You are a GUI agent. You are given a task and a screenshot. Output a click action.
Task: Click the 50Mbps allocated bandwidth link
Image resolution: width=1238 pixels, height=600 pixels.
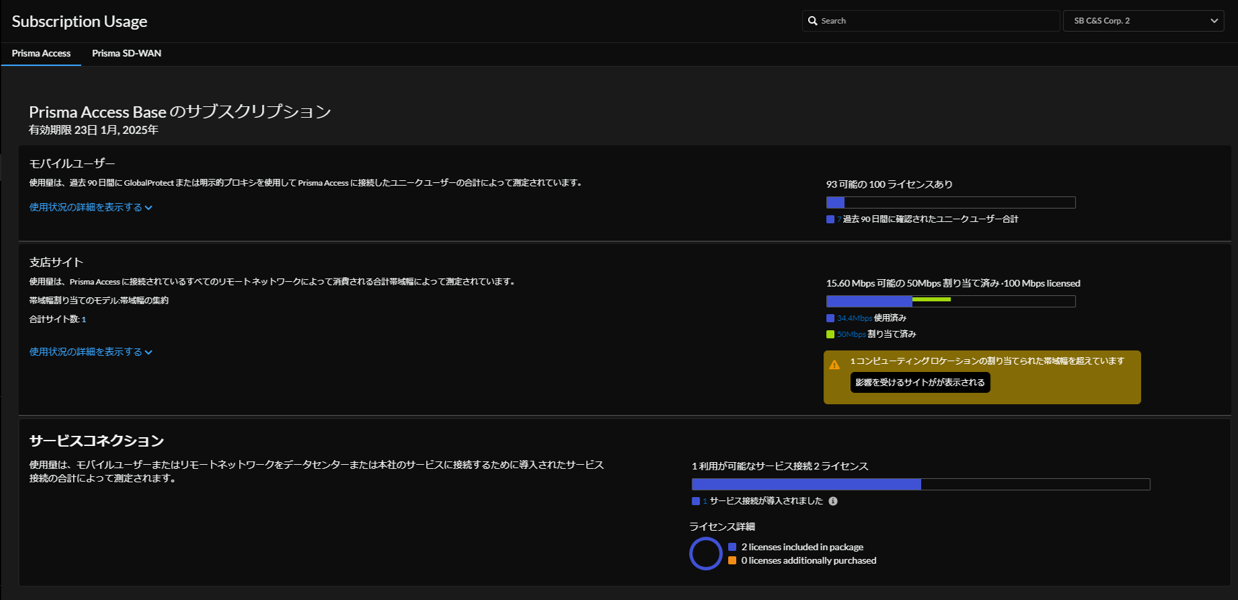[x=851, y=334]
